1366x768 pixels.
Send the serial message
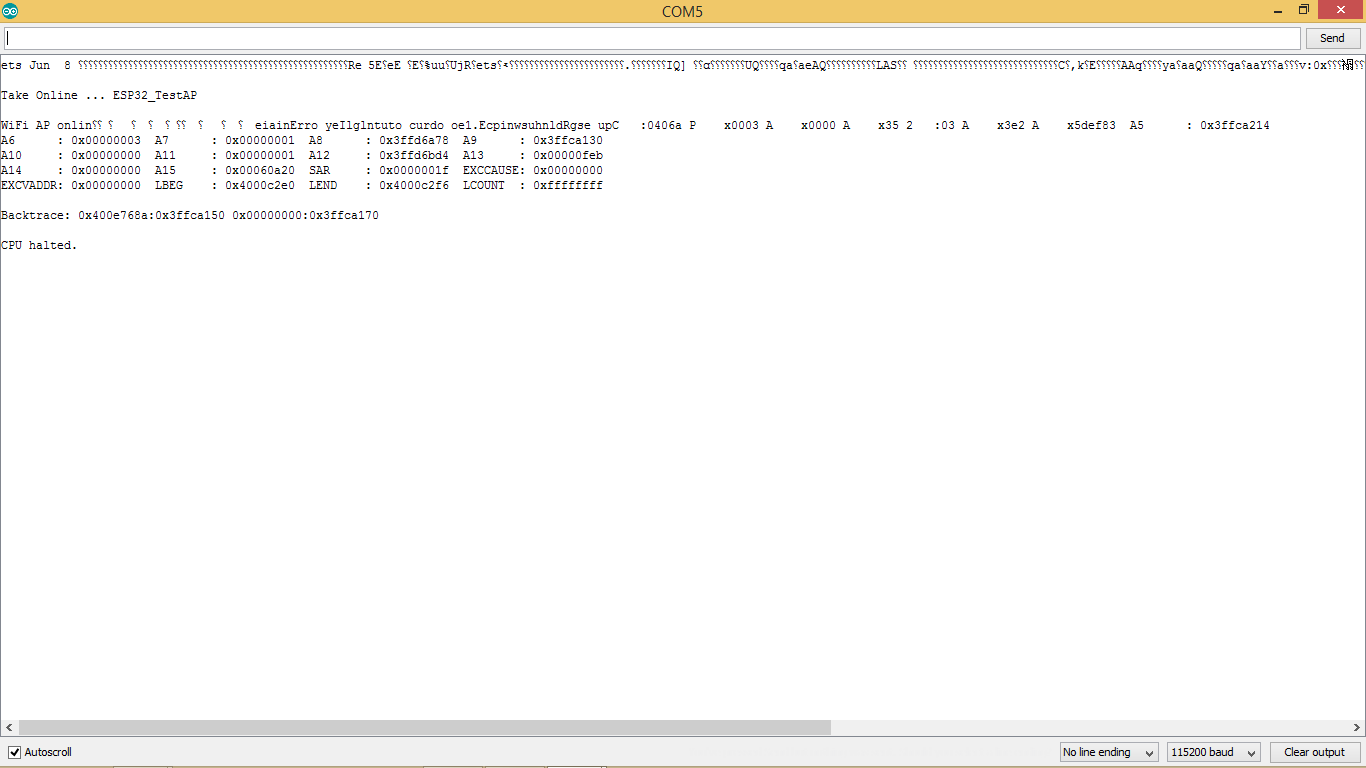(1332, 38)
